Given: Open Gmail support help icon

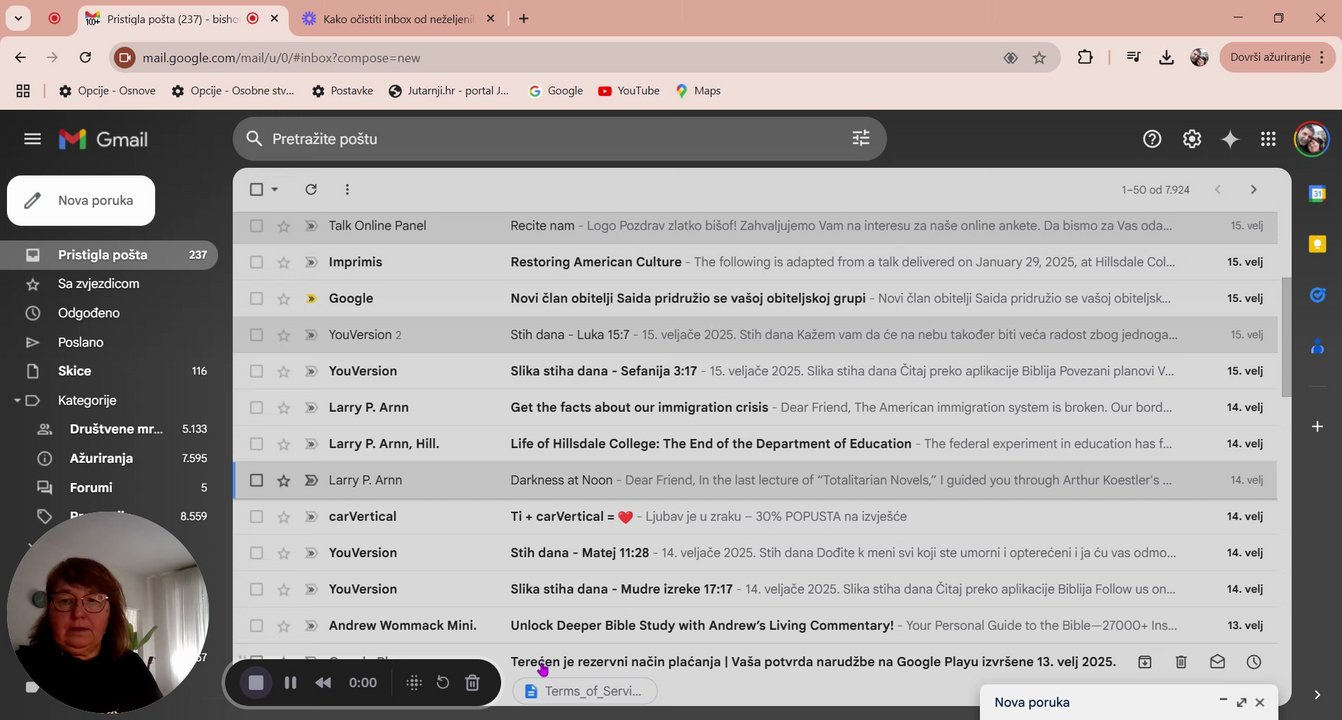Looking at the screenshot, I should coord(1152,139).
